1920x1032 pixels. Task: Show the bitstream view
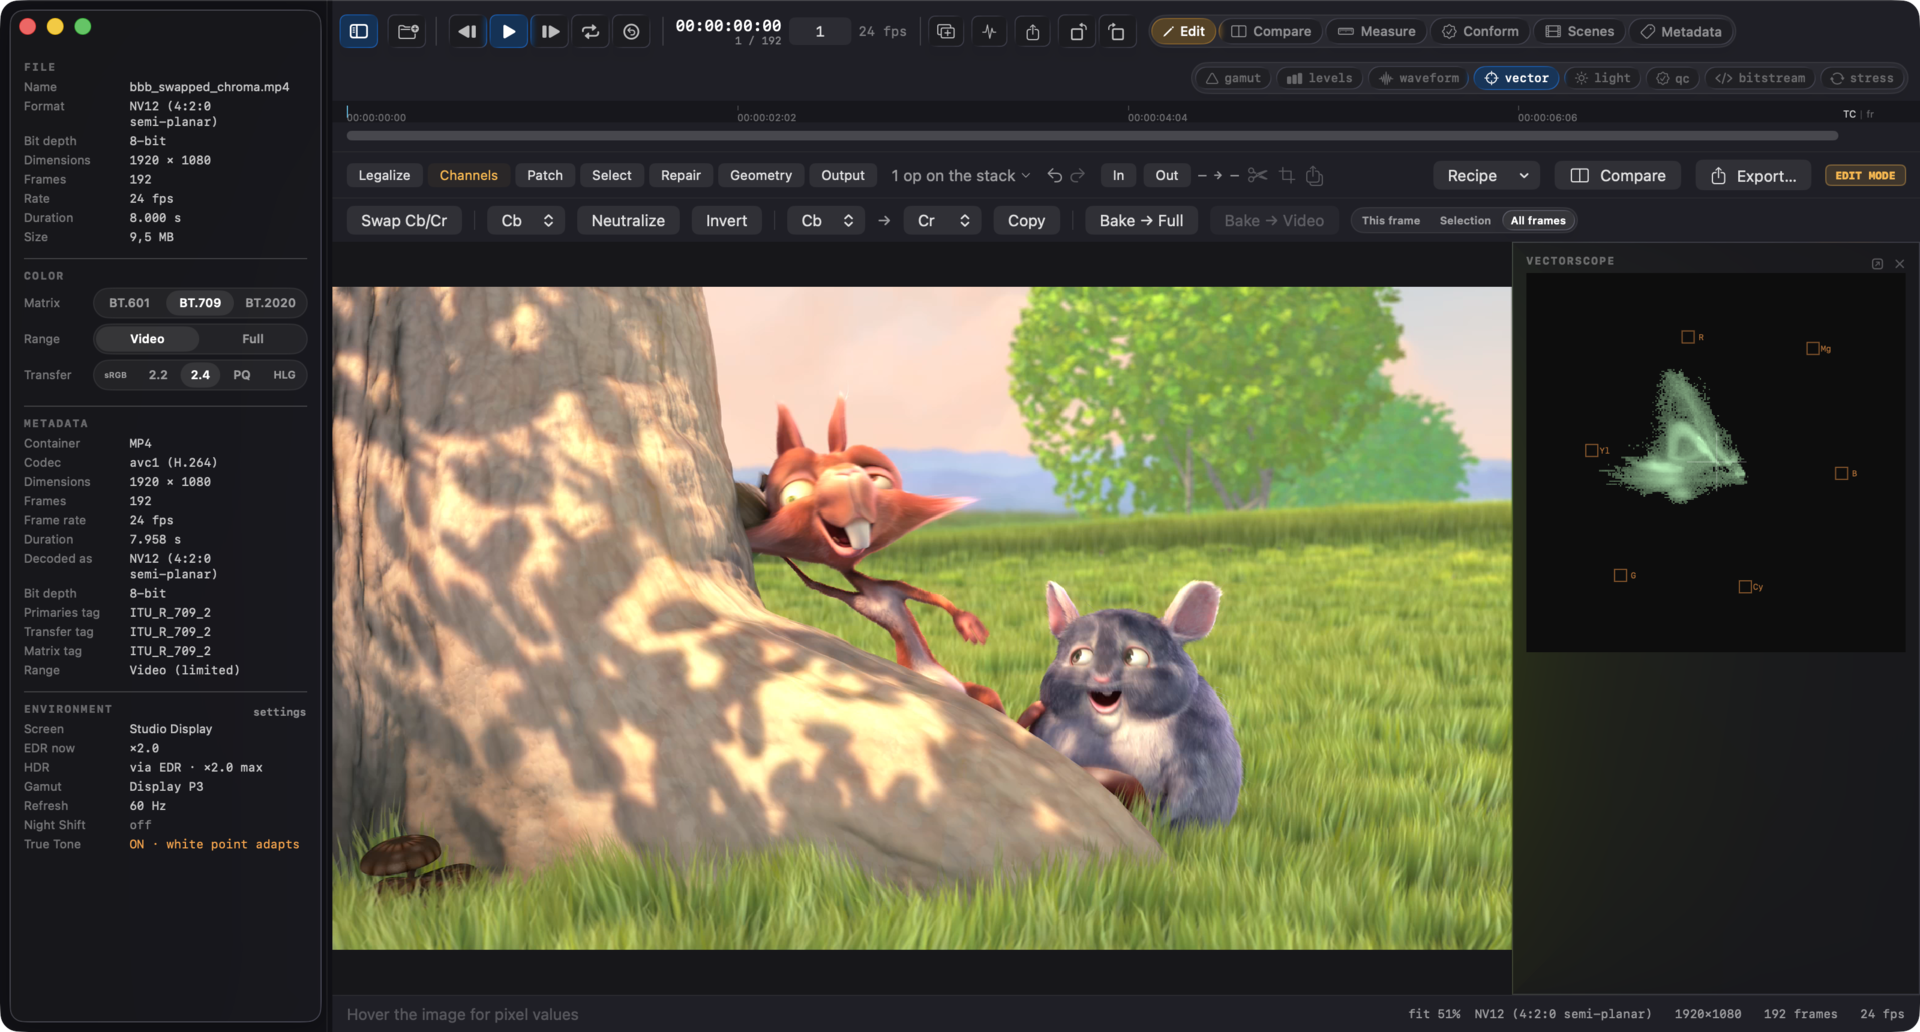pyautogui.click(x=1760, y=78)
